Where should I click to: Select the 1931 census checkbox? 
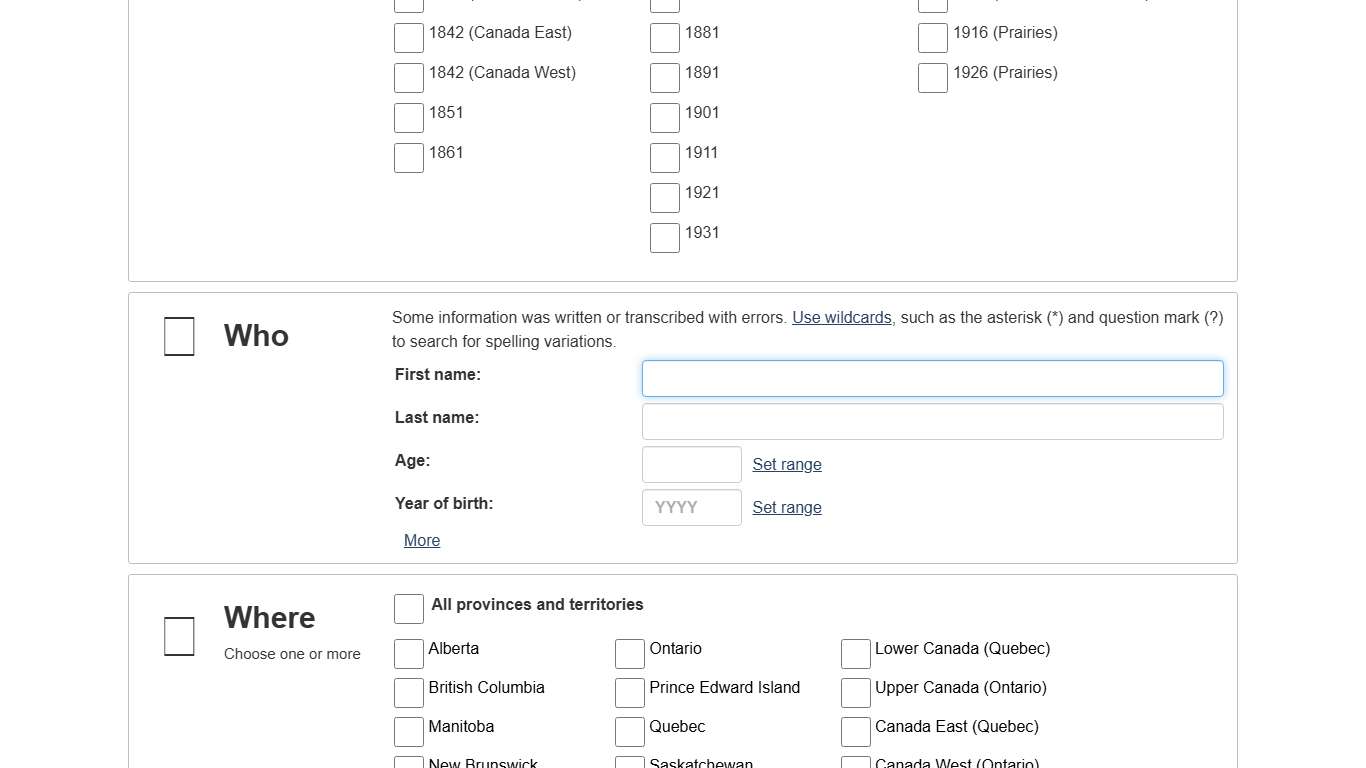[x=664, y=237]
